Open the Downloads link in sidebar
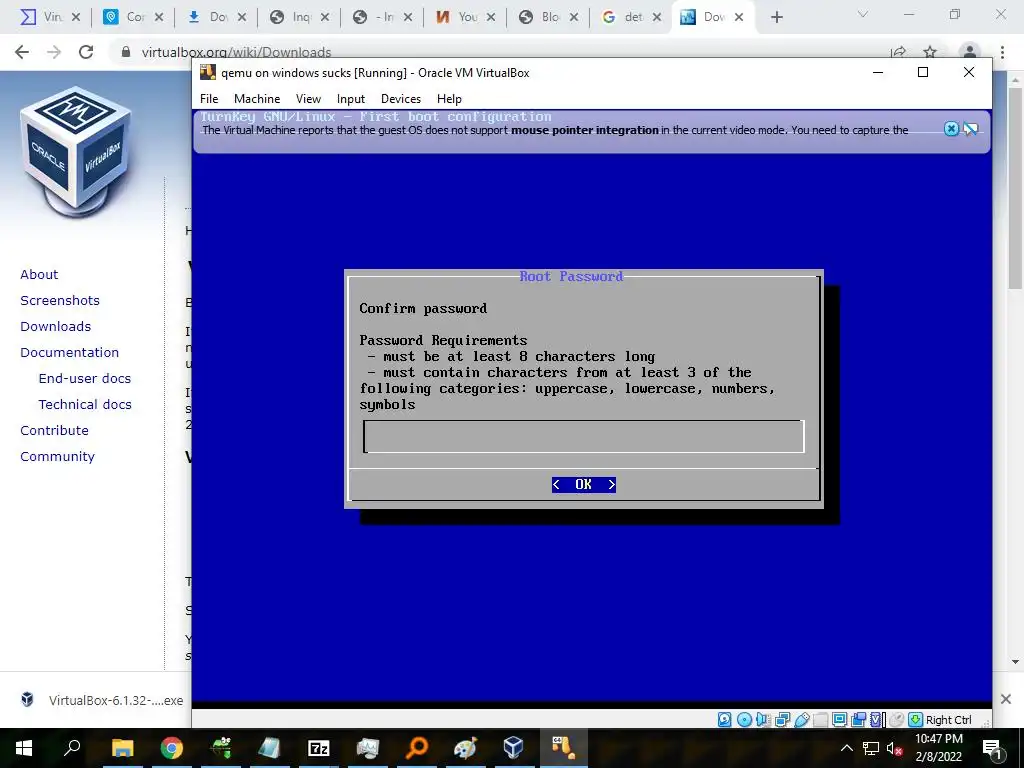Viewport: 1024px width, 768px height. click(56, 327)
